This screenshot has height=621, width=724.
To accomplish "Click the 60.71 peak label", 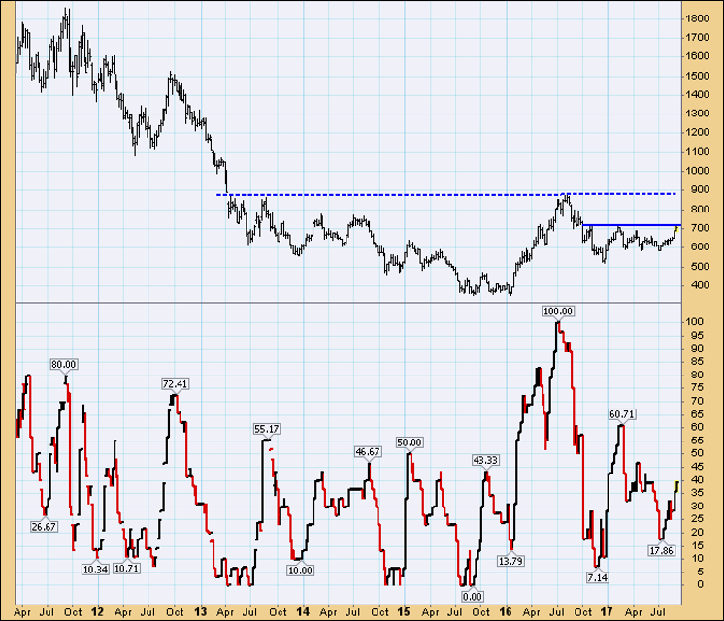I will [623, 413].
